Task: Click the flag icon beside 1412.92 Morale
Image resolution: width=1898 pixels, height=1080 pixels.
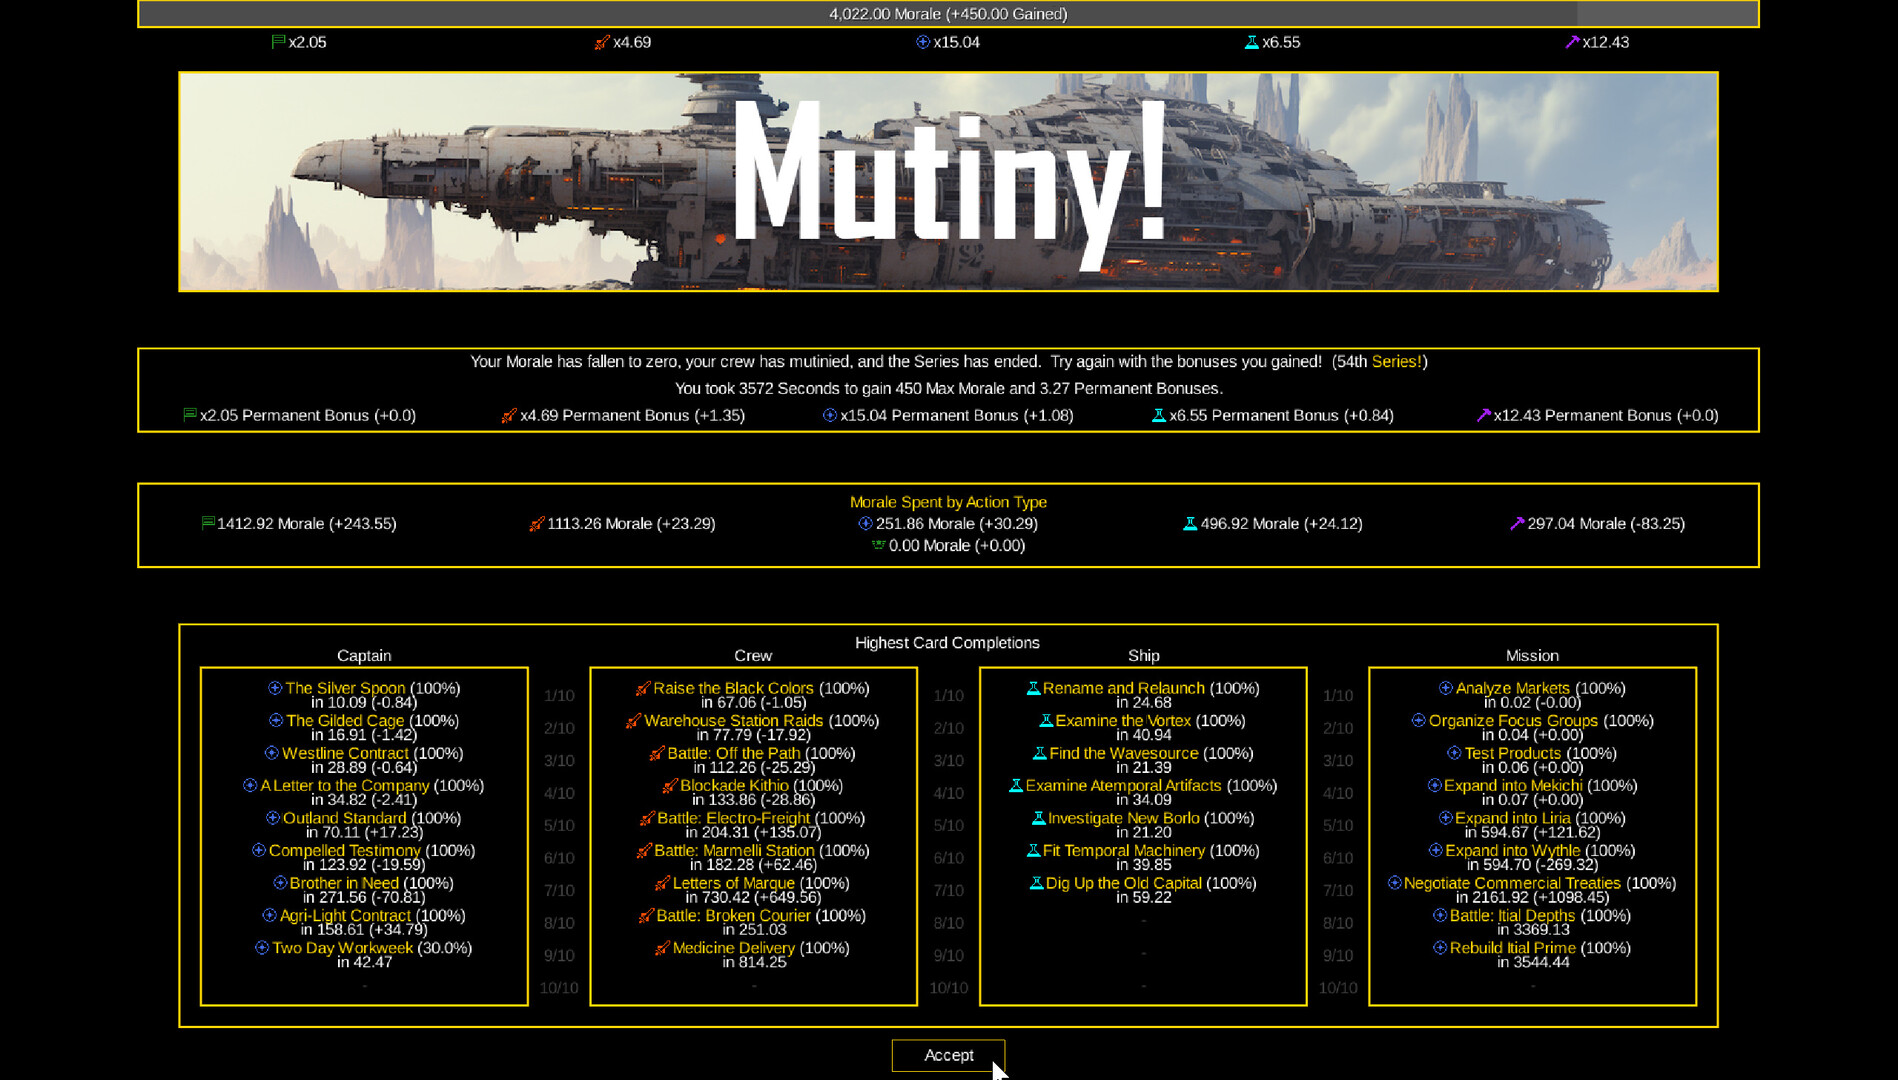Action: 208,523
